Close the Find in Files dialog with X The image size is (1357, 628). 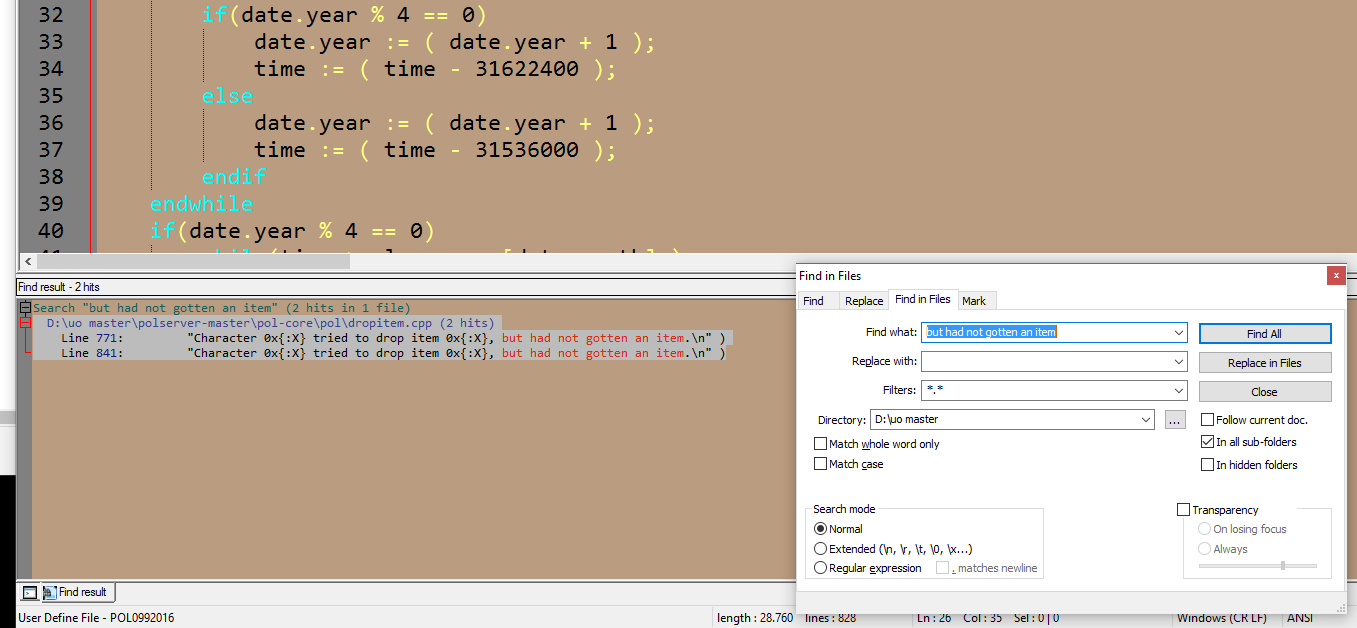click(x=1335, y=275)
